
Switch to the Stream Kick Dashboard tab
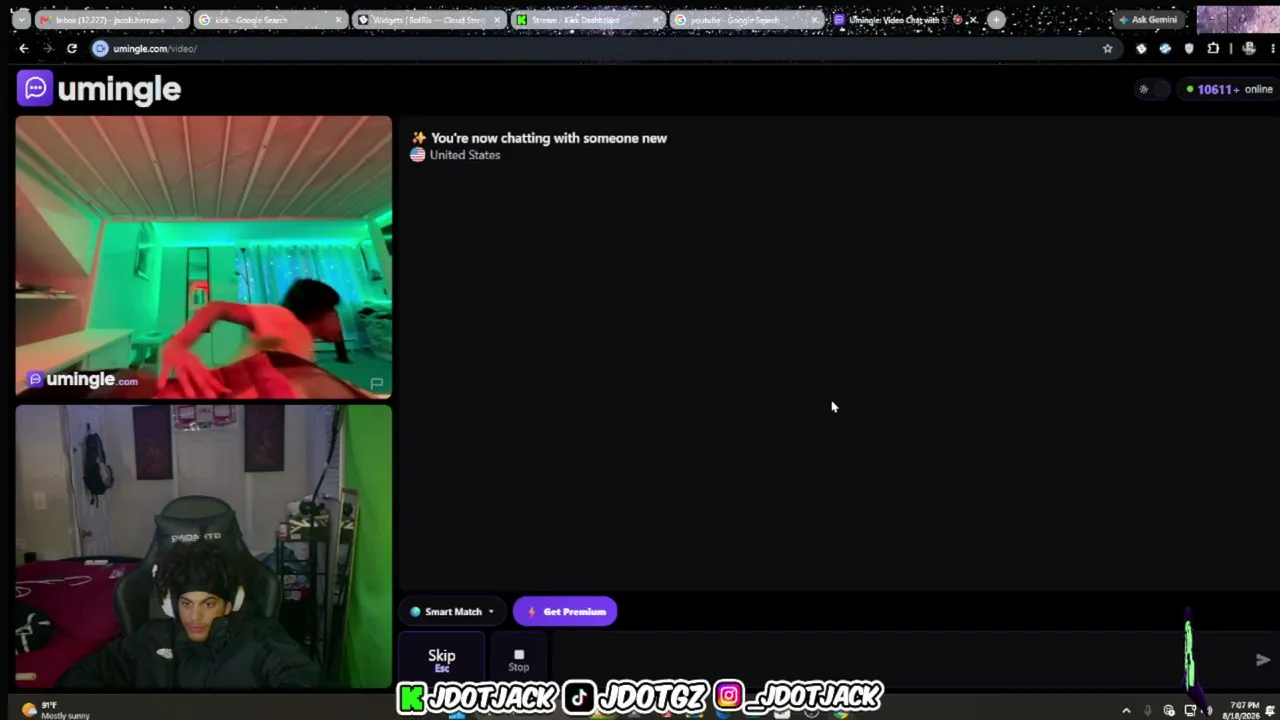[x=587, y=20]
